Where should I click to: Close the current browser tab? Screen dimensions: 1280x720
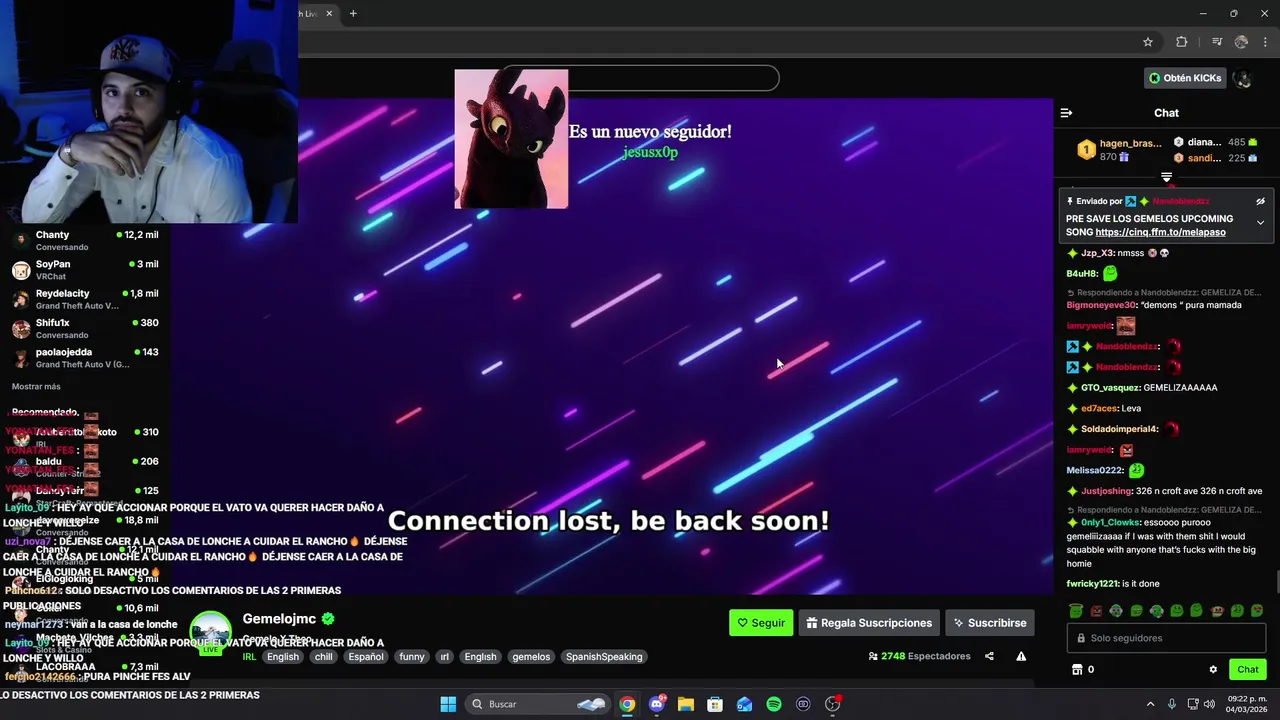pos(329,13)
